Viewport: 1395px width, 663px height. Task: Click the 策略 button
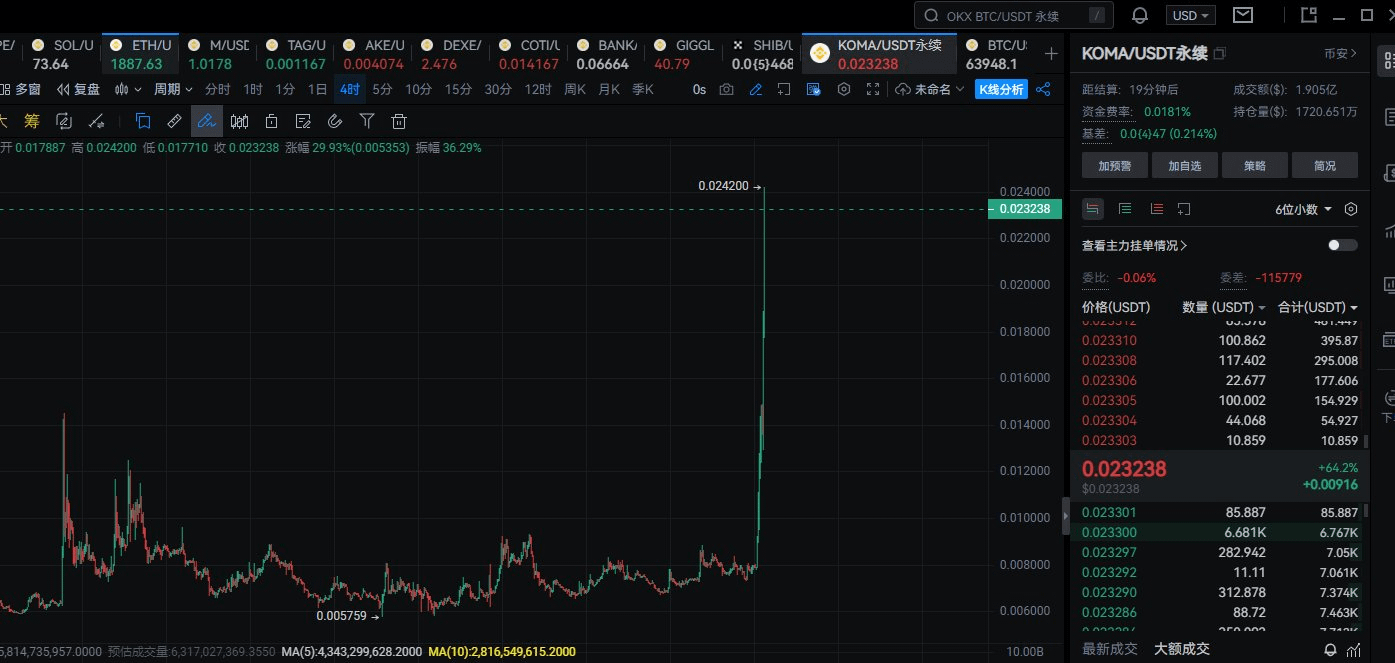pos(1253,165)
